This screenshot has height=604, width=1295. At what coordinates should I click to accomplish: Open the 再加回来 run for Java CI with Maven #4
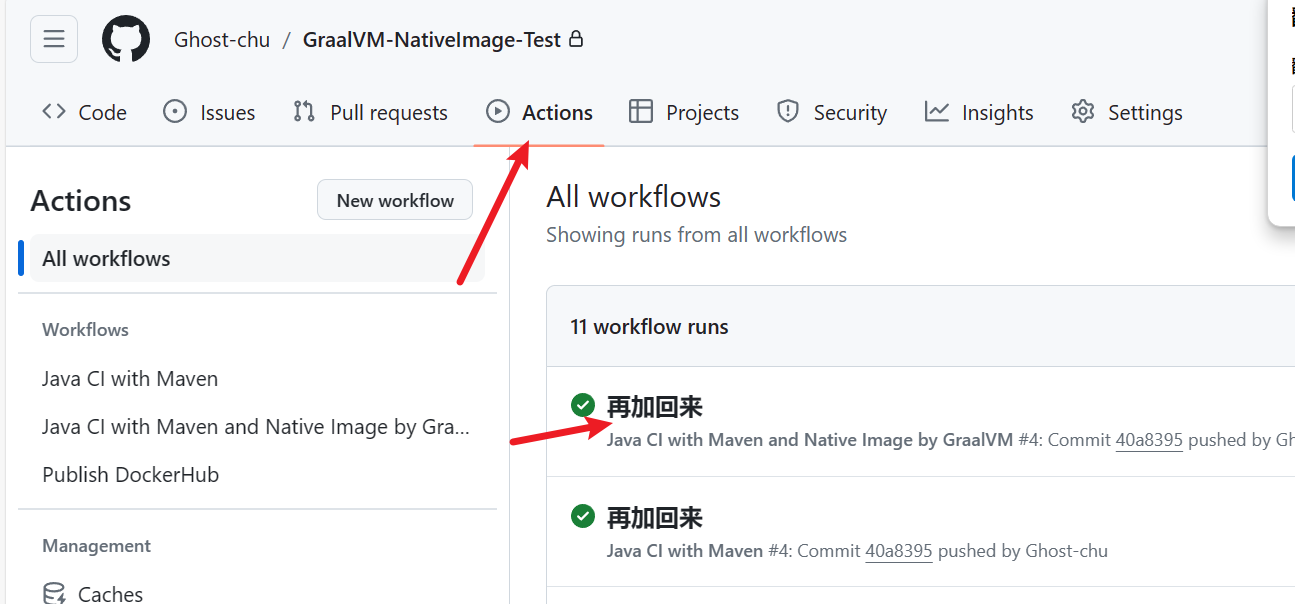(x=655, y=518)
